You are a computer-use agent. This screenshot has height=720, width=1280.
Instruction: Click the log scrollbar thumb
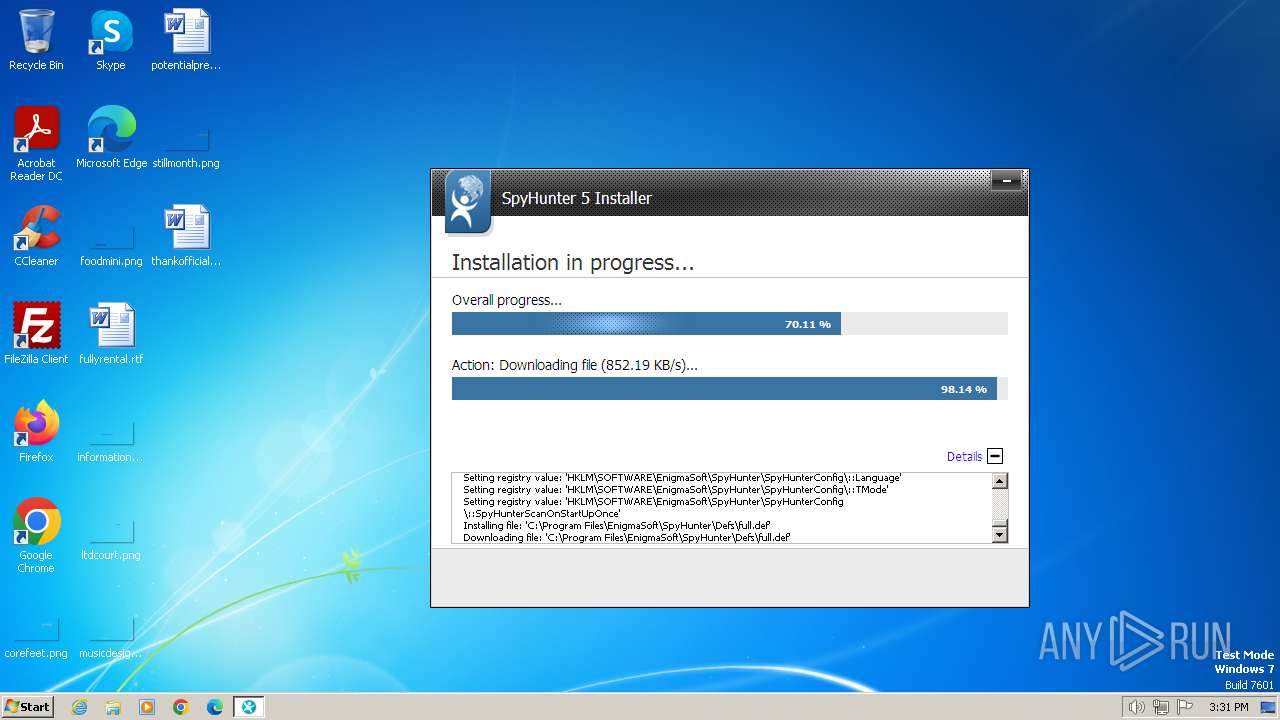click(999, 525)
